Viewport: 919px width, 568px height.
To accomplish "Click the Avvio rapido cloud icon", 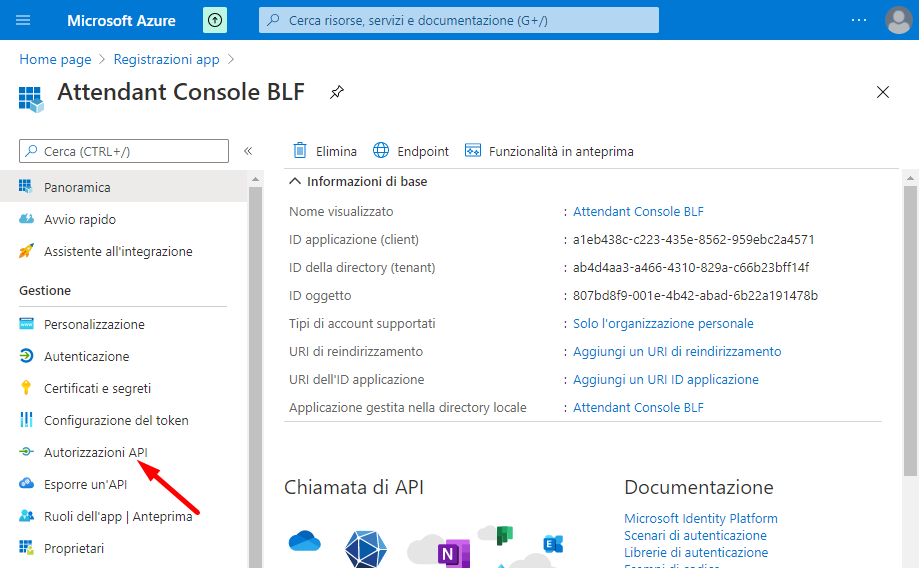I will (26, 219).
